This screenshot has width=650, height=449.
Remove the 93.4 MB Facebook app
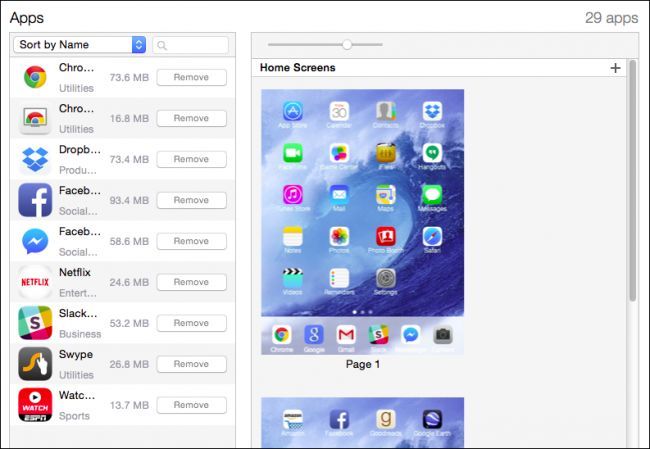(x=192, y=200)
